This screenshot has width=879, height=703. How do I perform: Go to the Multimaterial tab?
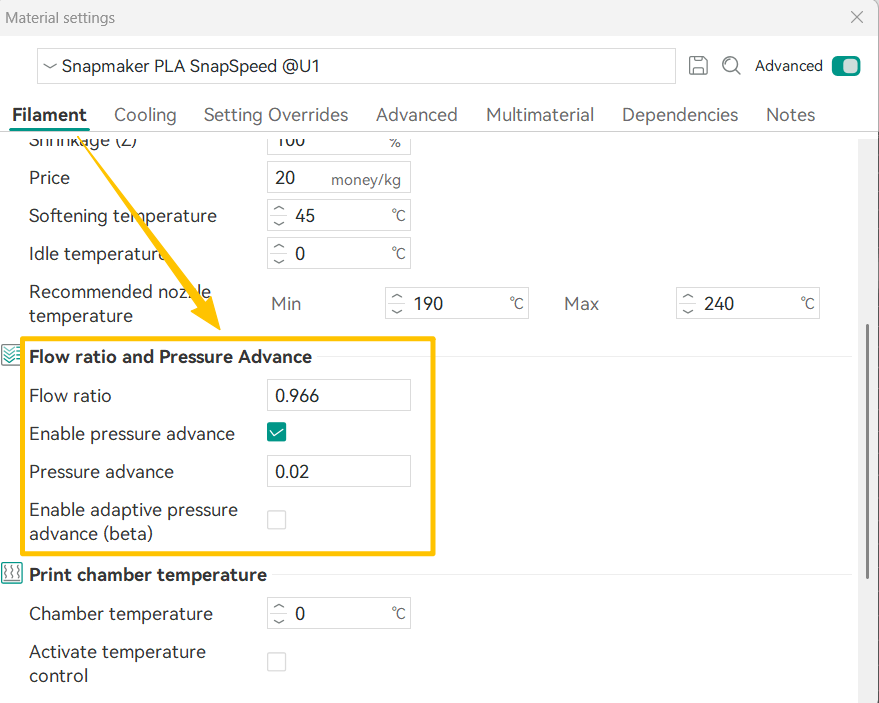(540, 115)
